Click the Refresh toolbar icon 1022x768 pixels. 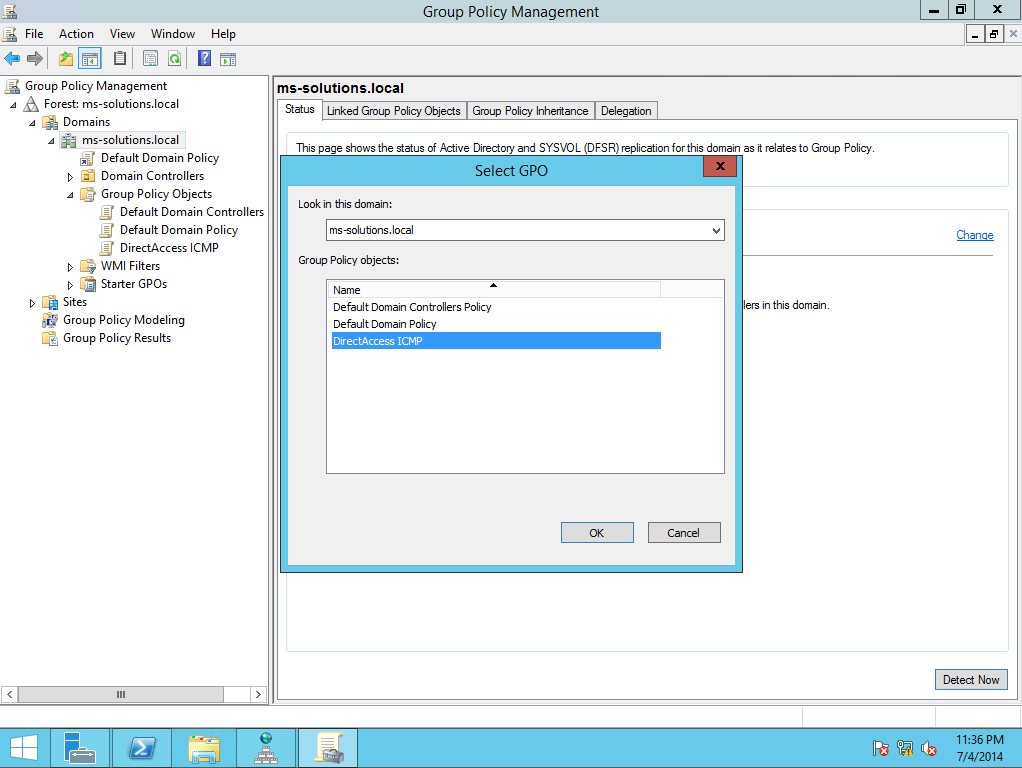coord(174,59)
